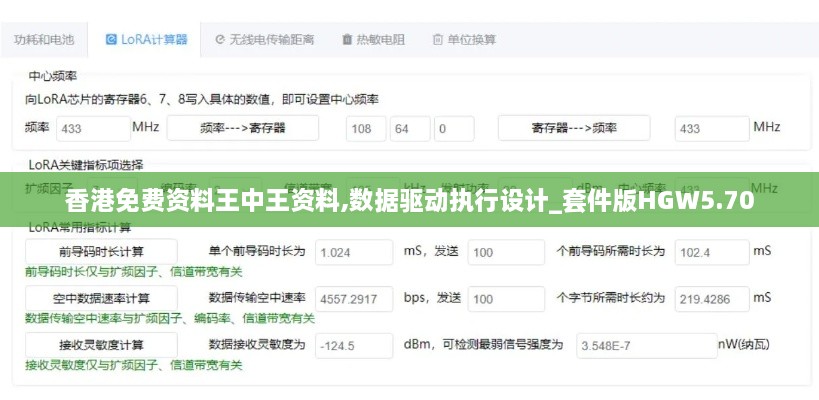Switch to the 功耗和电池 tab
The image size is (819, 400).
[44, 40]
